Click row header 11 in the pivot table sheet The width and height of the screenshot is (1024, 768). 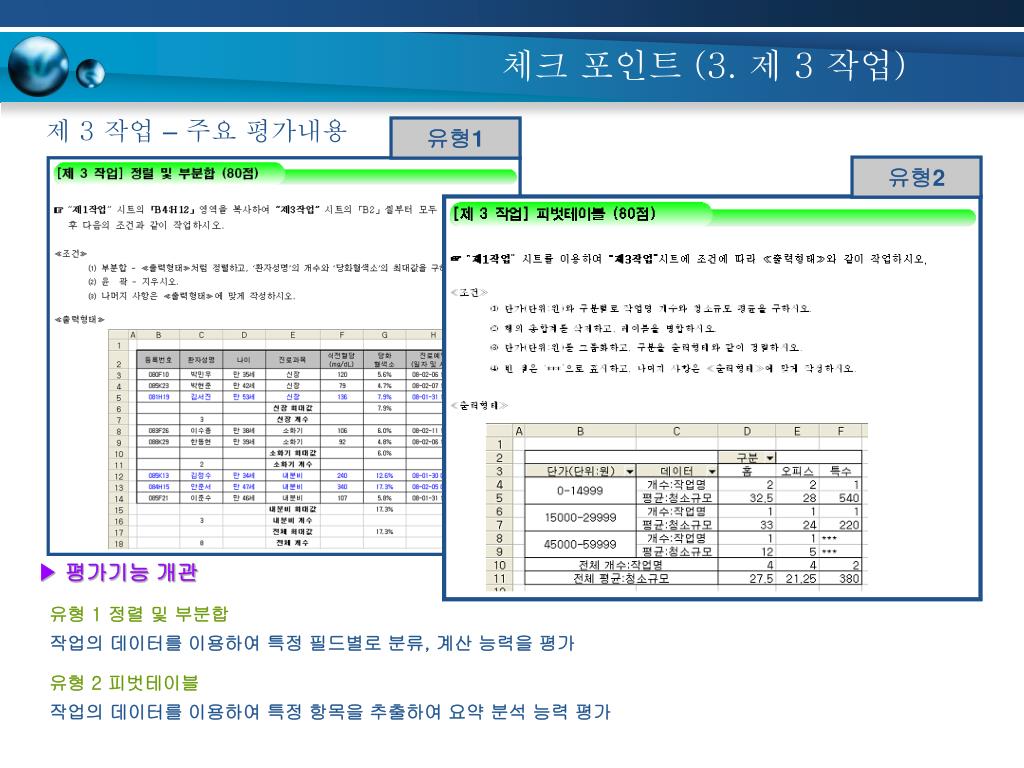point(500,579)
